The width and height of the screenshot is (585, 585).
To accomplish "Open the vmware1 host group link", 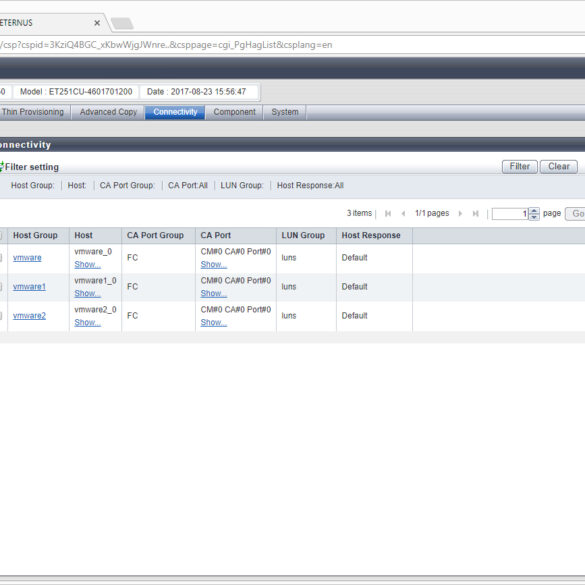I will pos(29,287).
